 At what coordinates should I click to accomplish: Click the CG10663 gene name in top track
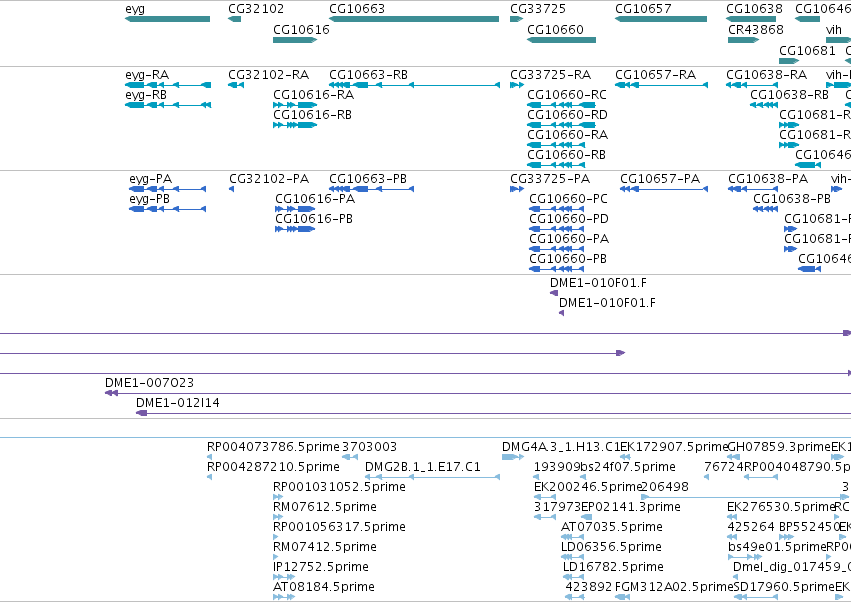(357, 9)
